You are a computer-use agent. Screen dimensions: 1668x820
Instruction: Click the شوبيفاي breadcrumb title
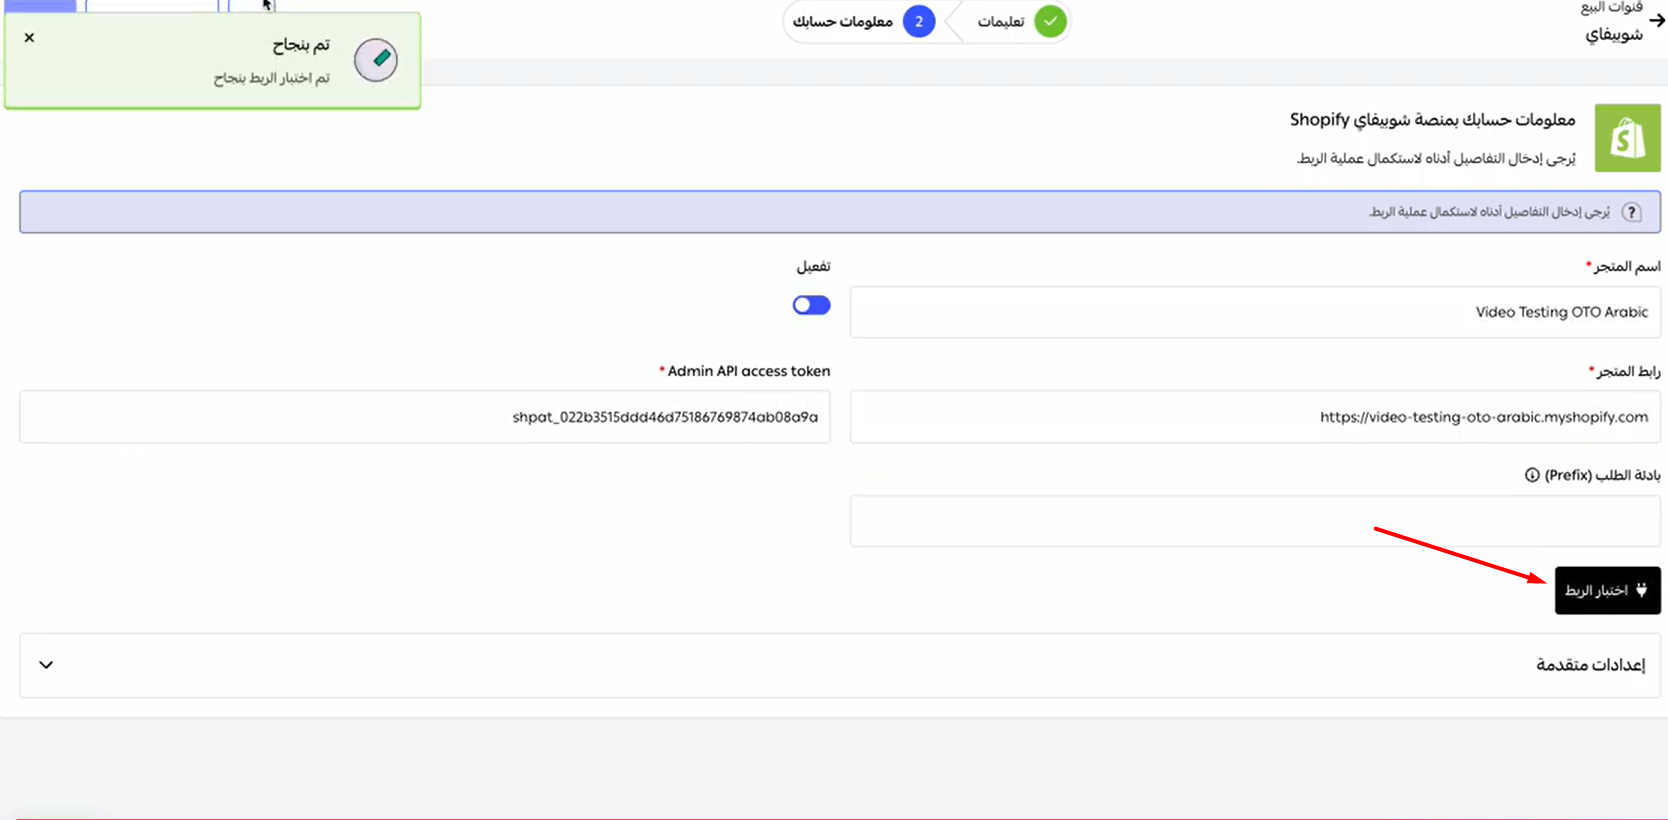point(1613,35)
